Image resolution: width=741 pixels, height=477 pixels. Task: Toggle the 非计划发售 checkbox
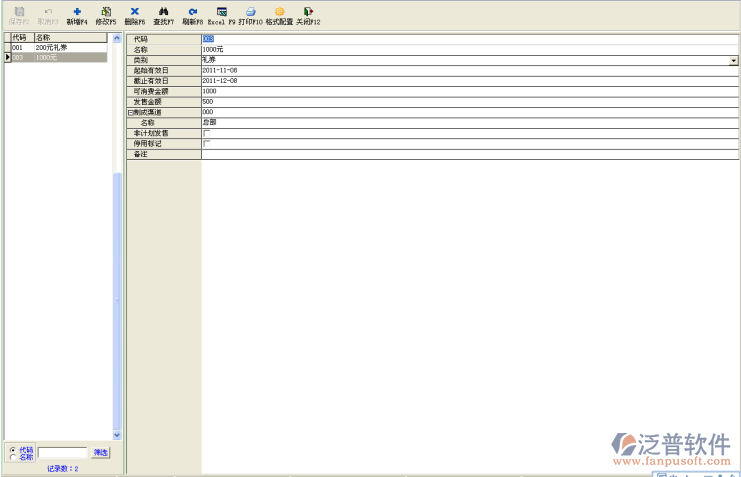207,133
